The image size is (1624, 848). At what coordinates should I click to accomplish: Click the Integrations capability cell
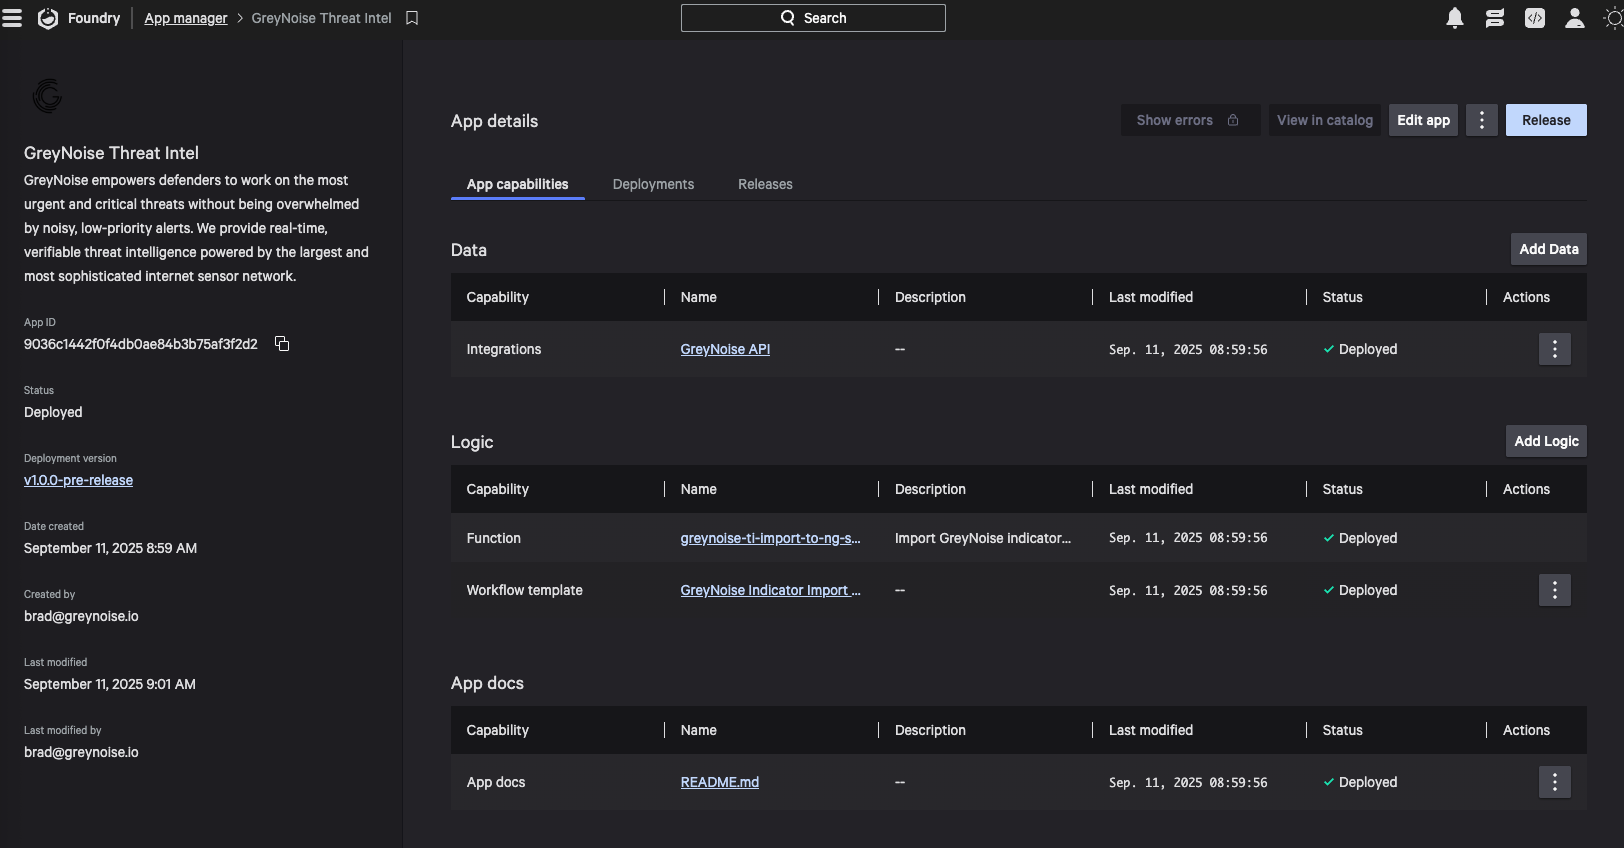point(504,349)
